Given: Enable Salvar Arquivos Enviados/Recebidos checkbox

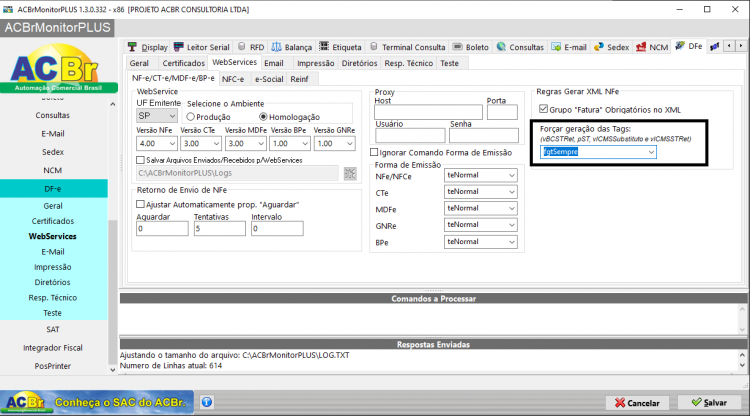Looking at the screenshot, I should click(x=140, y=160).
